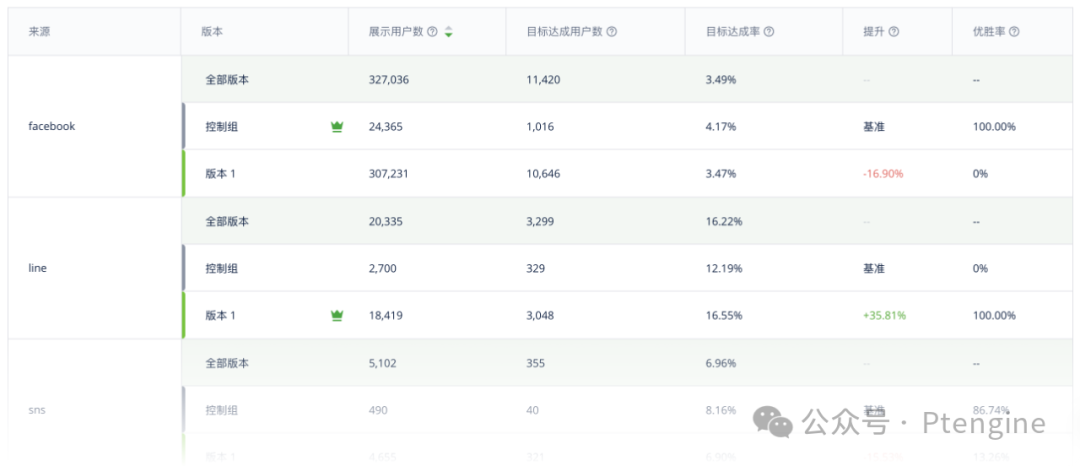Sort table by 展示用户数 arrow
This screenshot has height=466, width=1080.
click(449, 32)
